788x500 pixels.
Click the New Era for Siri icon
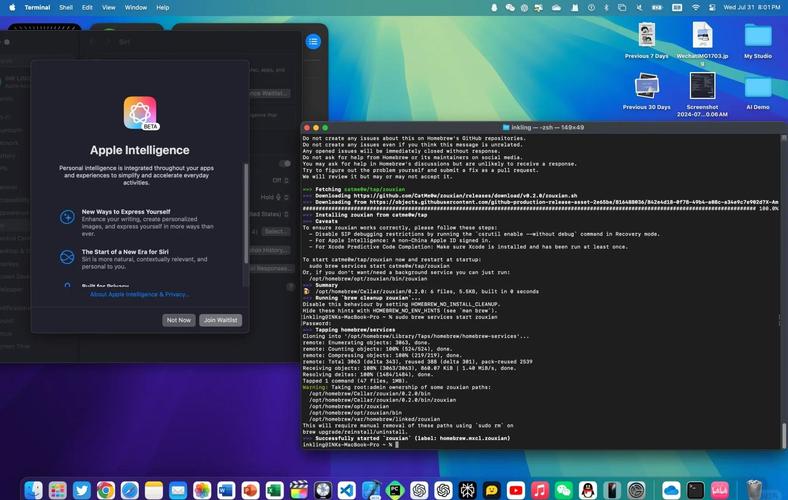click(x=67, y=257)
